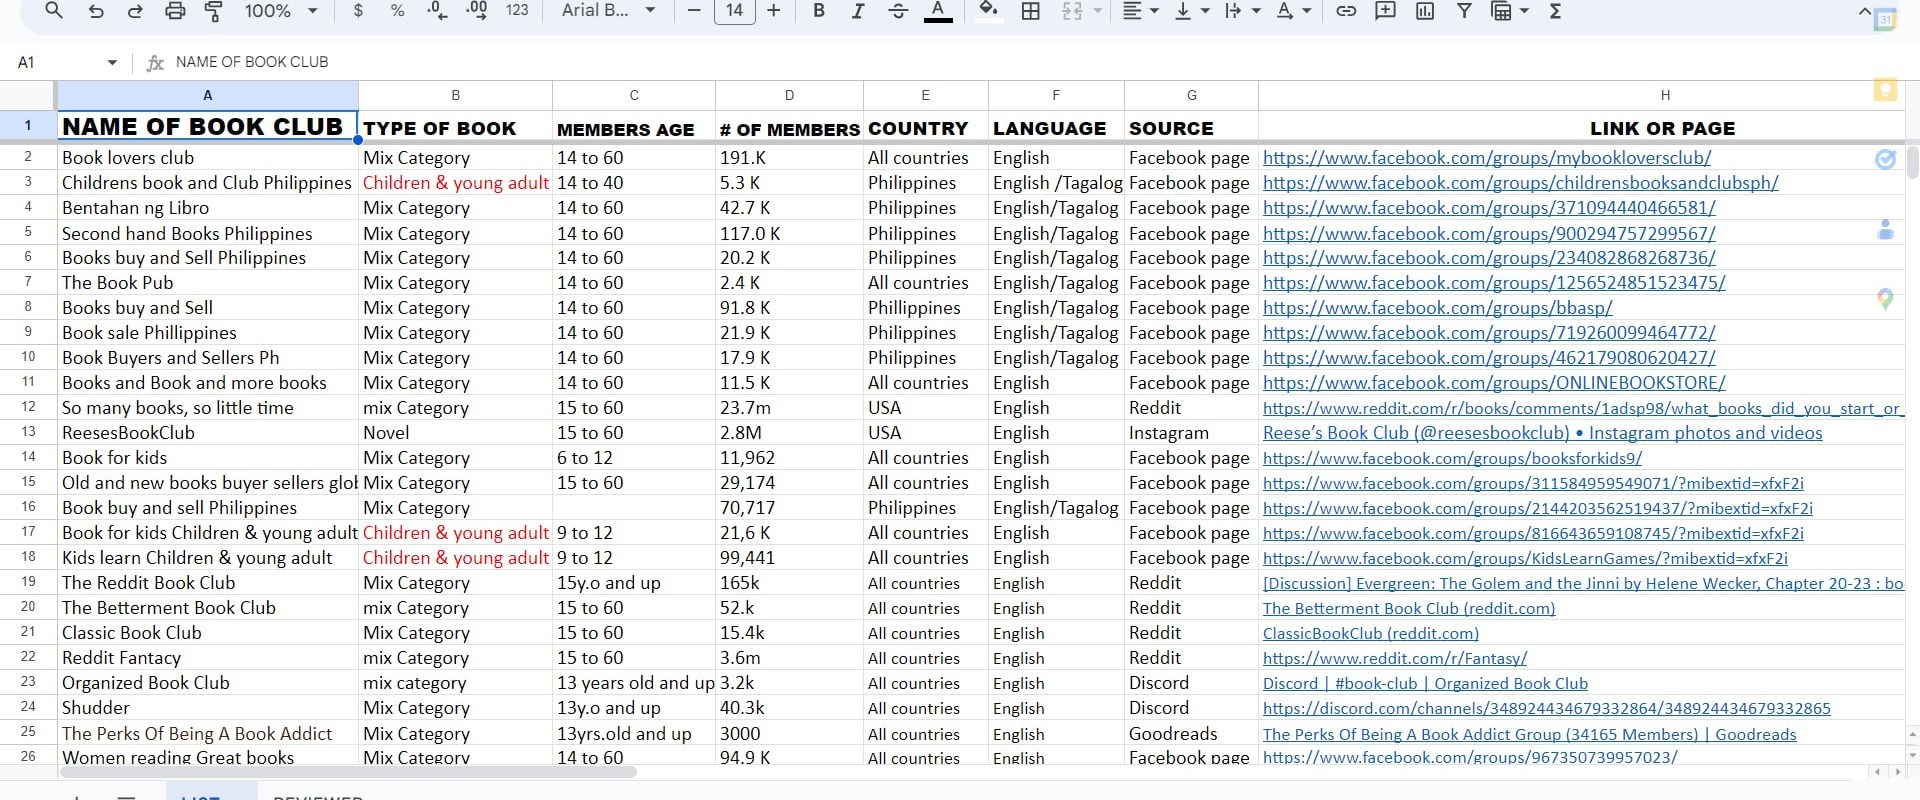
Task: Click the merge cells icon
Action: coord(1072,11)
